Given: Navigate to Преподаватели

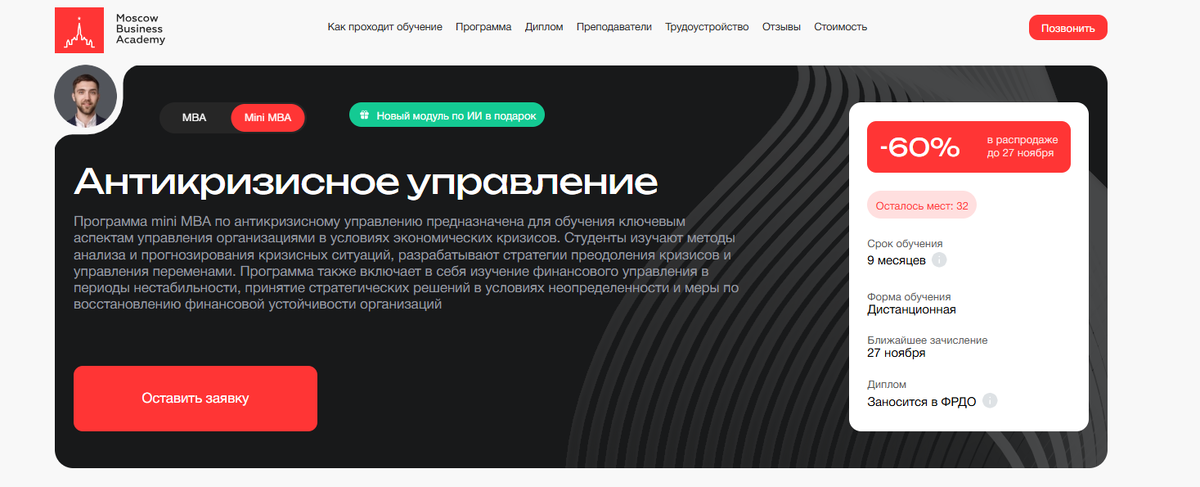Looking at the screenshot, I should pos(614,27).
